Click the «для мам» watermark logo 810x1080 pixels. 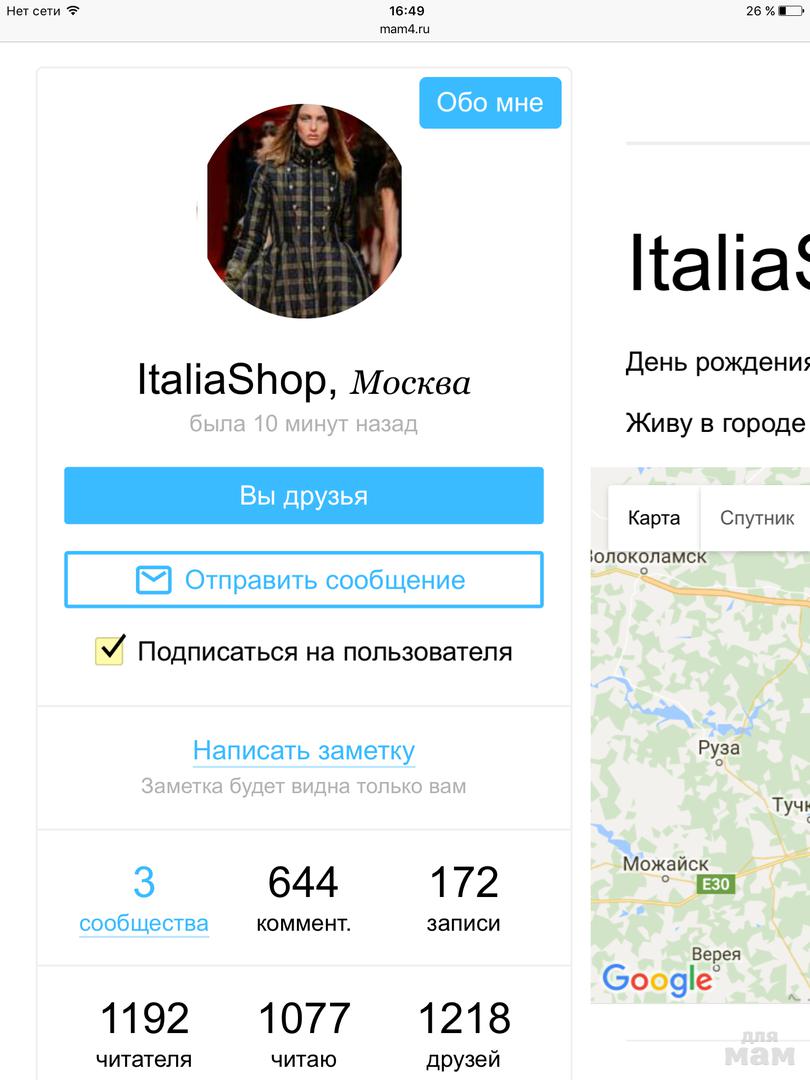tap(760, 1048)
